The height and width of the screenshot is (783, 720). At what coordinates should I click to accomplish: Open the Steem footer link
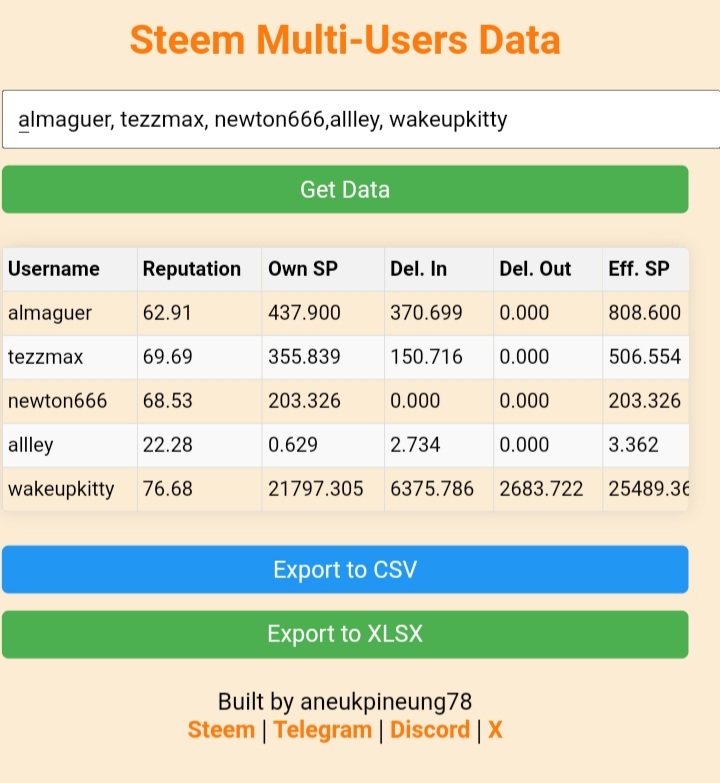[x=221, y=730]
